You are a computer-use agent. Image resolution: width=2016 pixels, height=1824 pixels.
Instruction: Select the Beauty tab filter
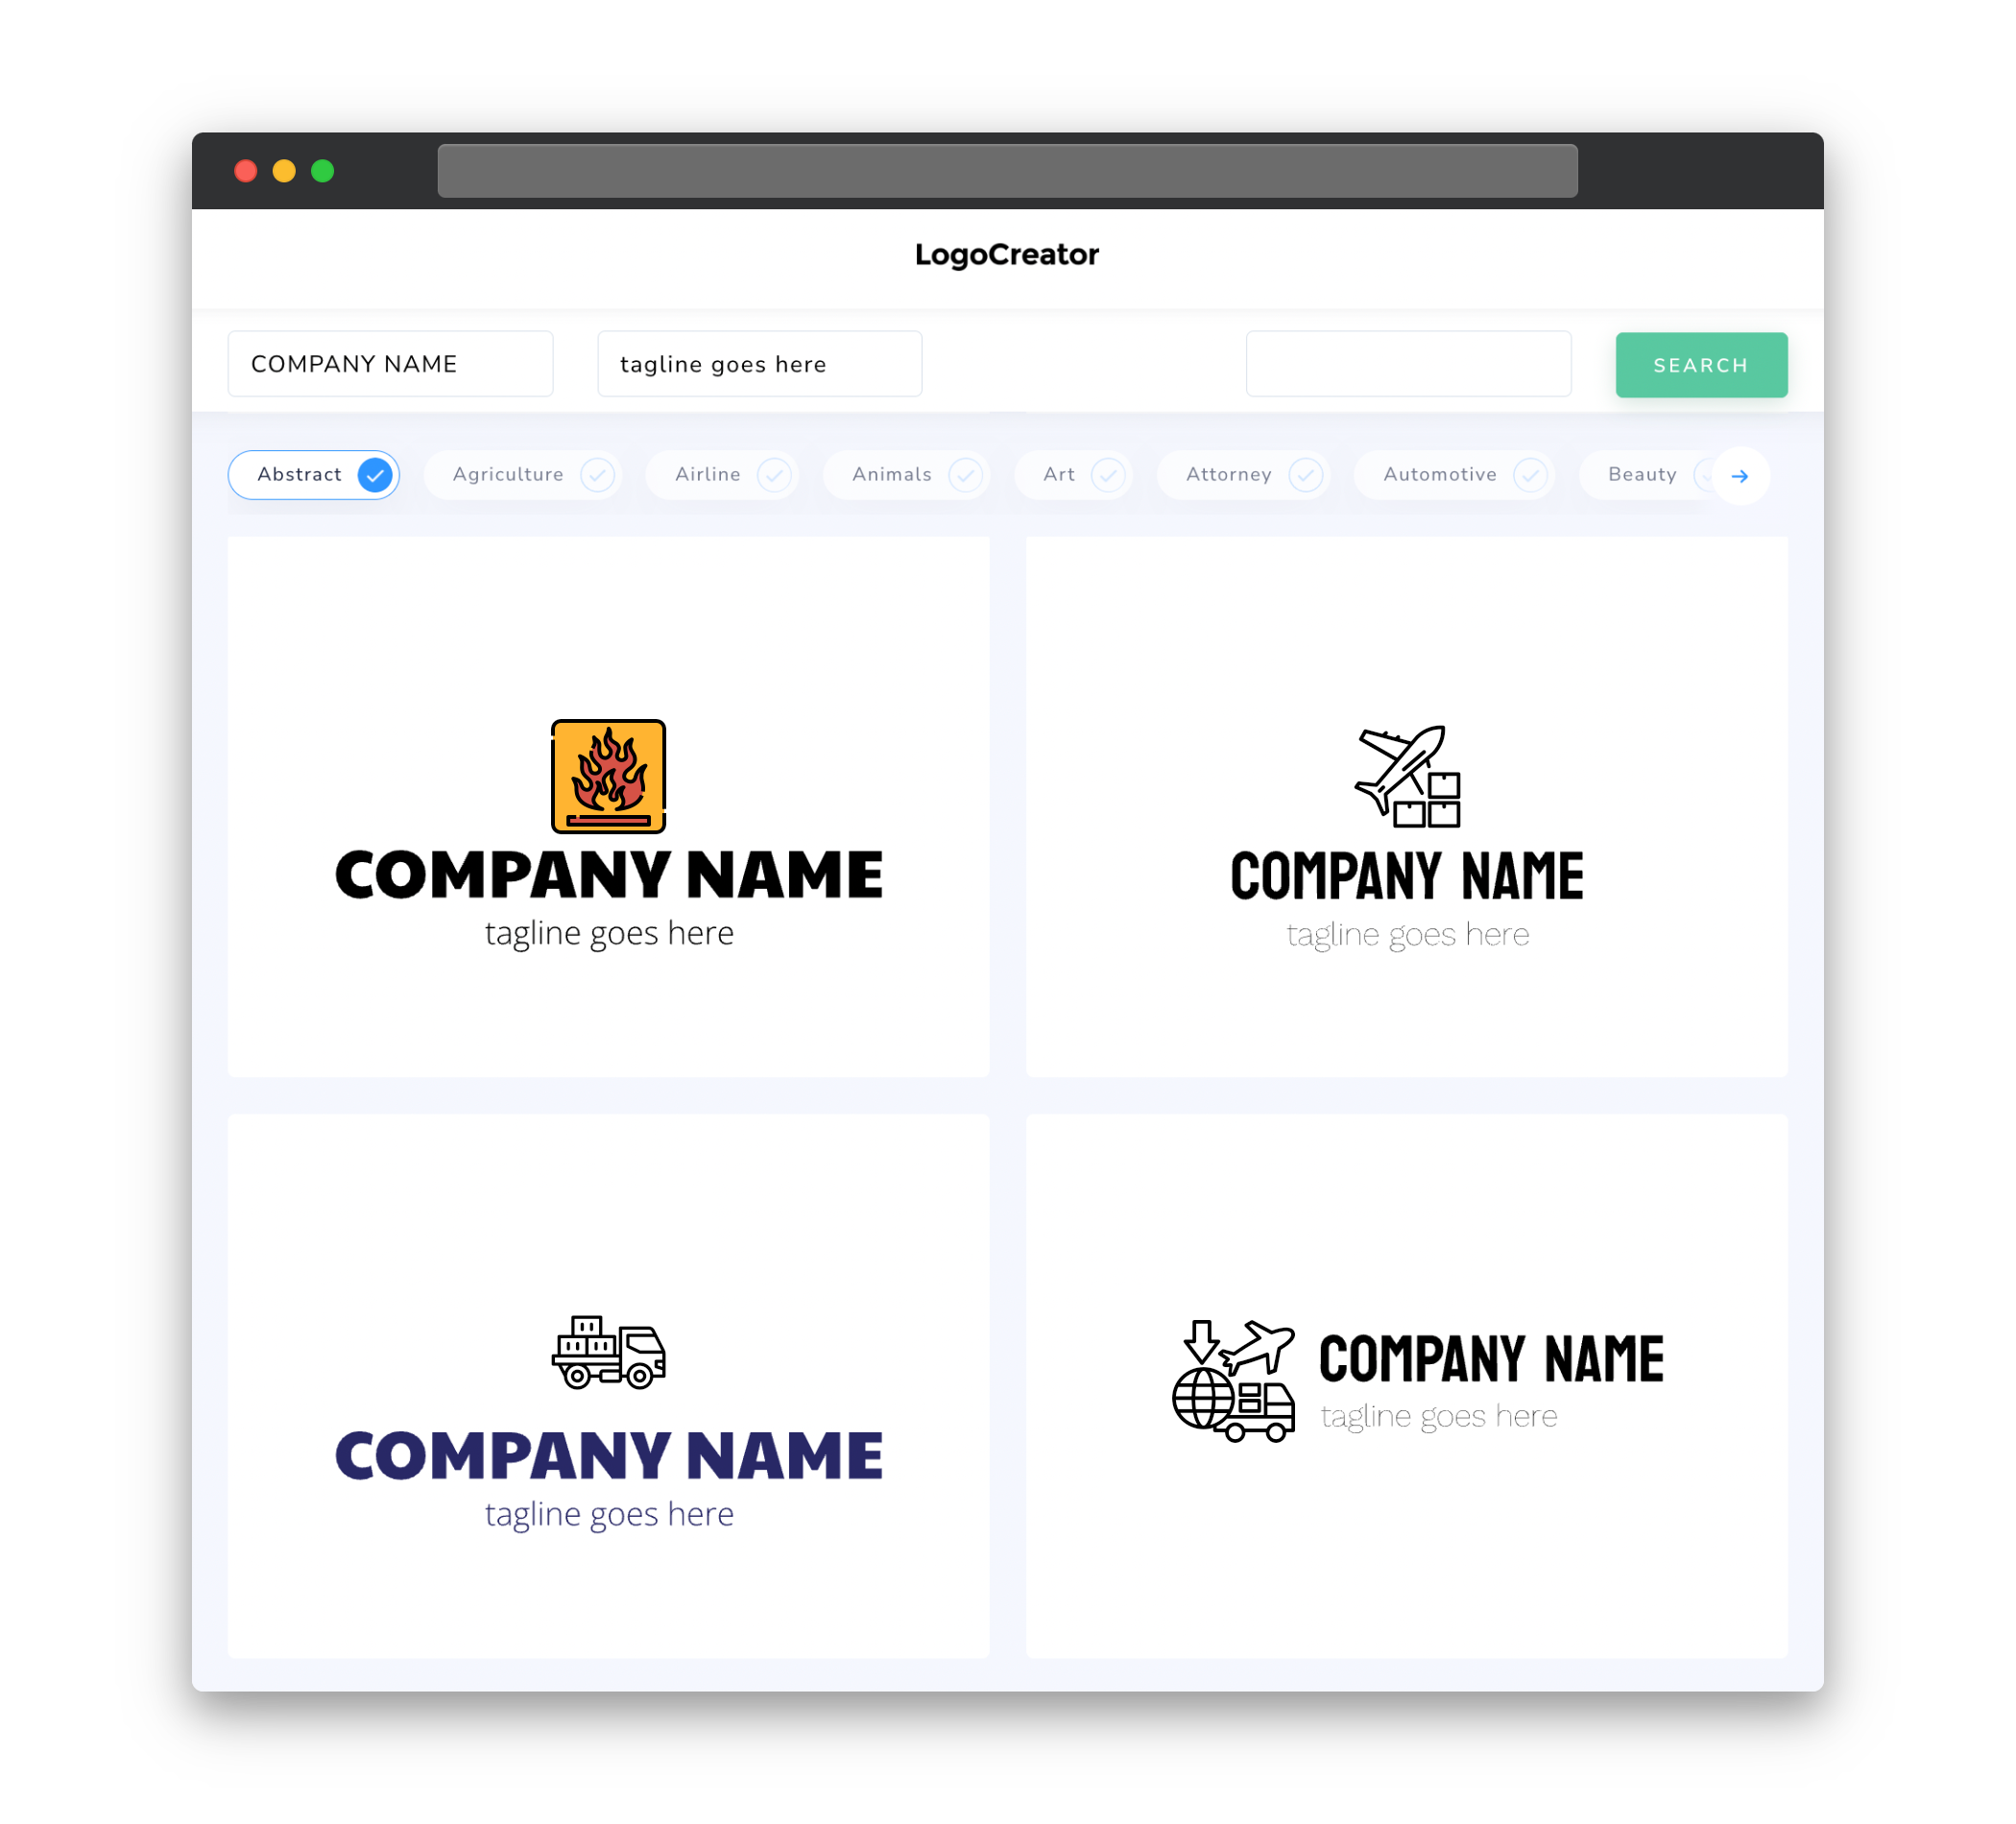coord(1644,474)
